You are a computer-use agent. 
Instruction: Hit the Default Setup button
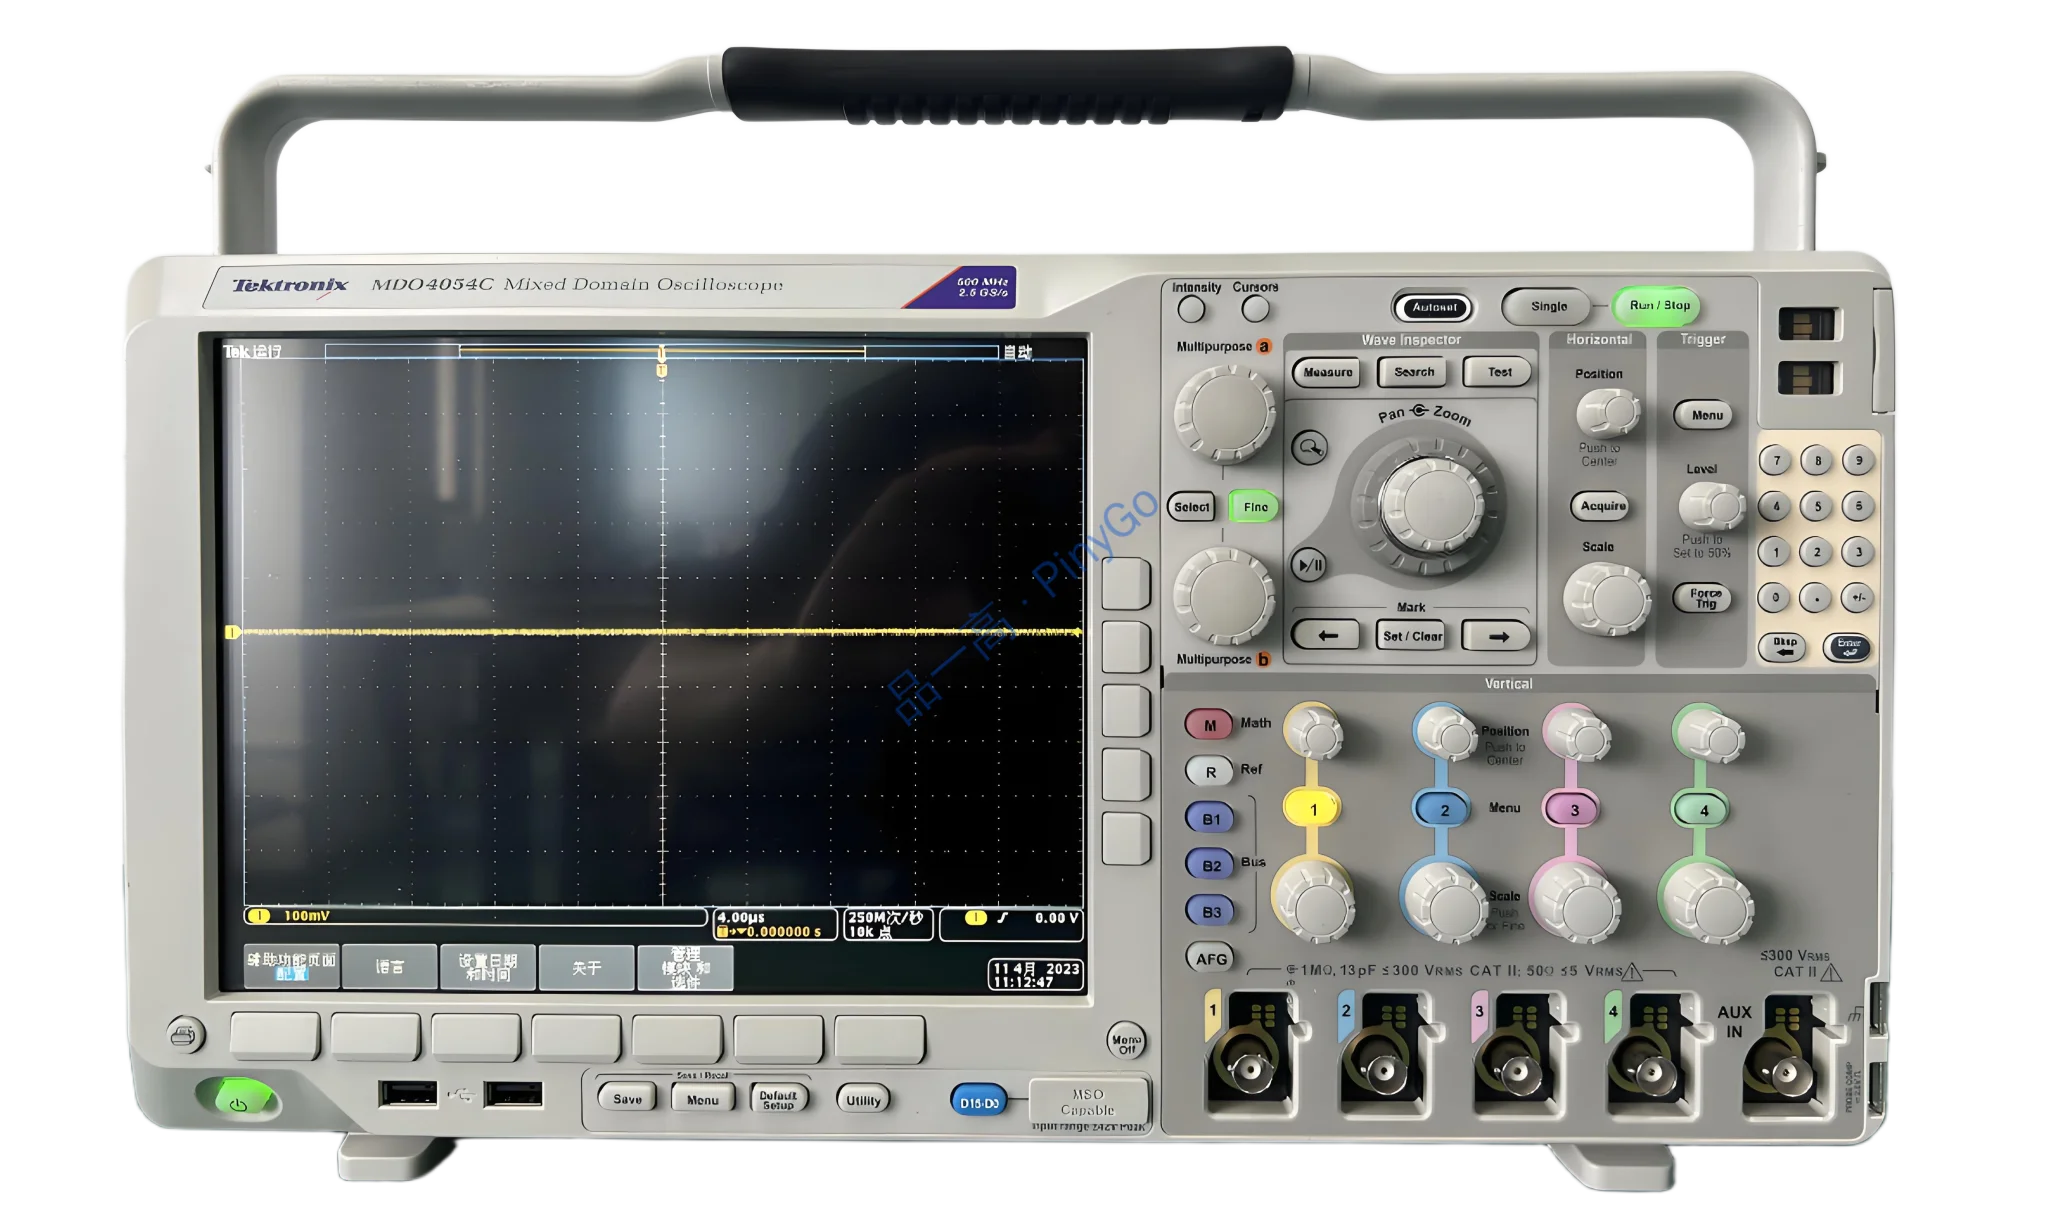(x=778, y=1099)
